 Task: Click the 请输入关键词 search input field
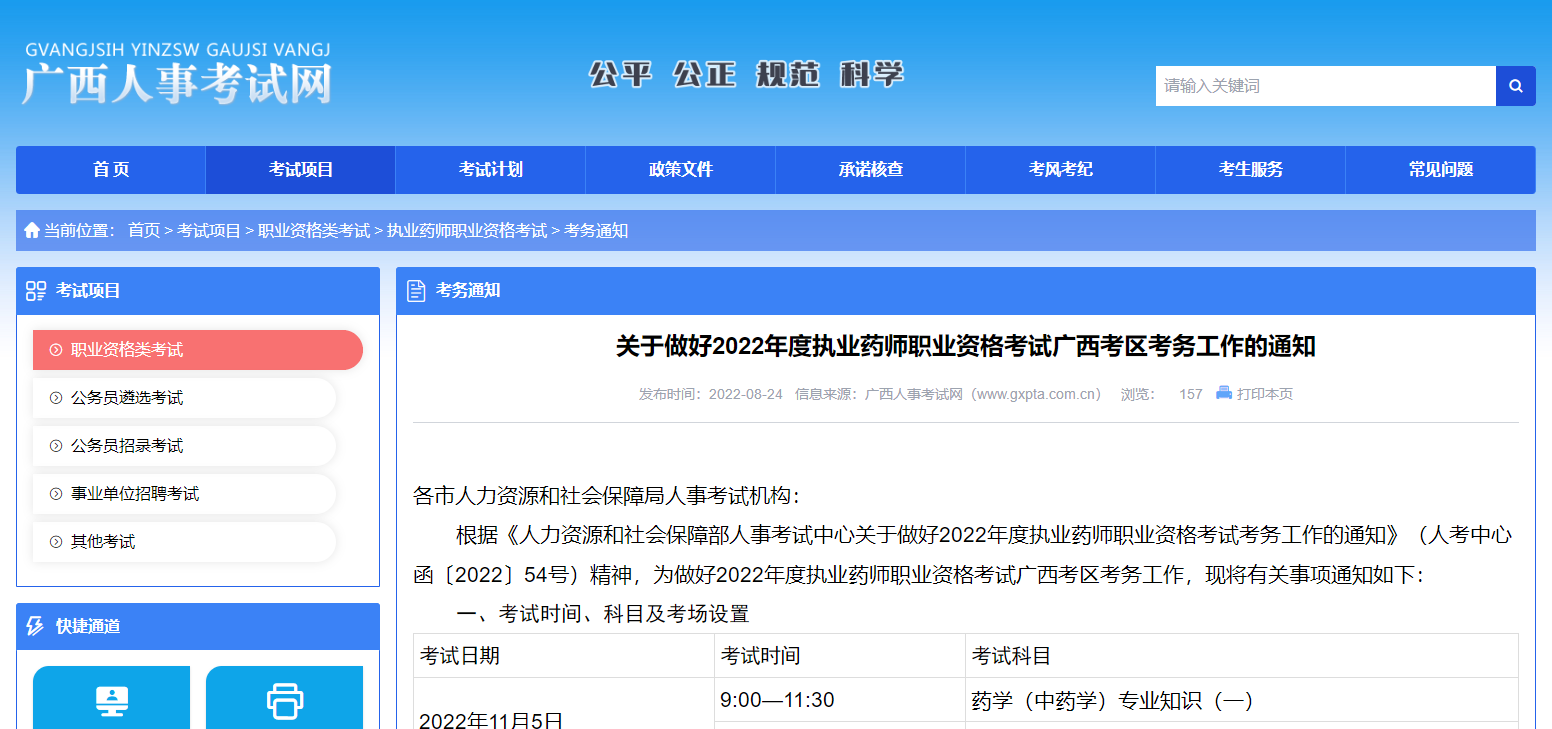click(1325, 86)
